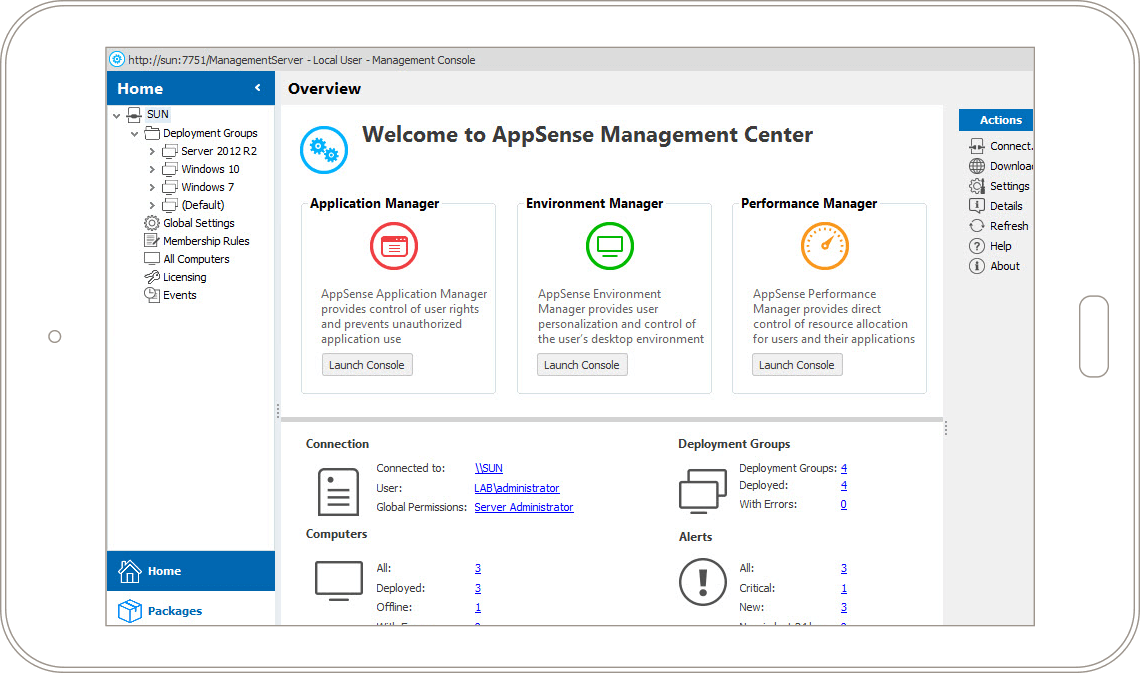Image resolution: width=1140 pixels, height=673 pixels.
Task: Open Global Settings gear icon
Action: coord(152,223)
